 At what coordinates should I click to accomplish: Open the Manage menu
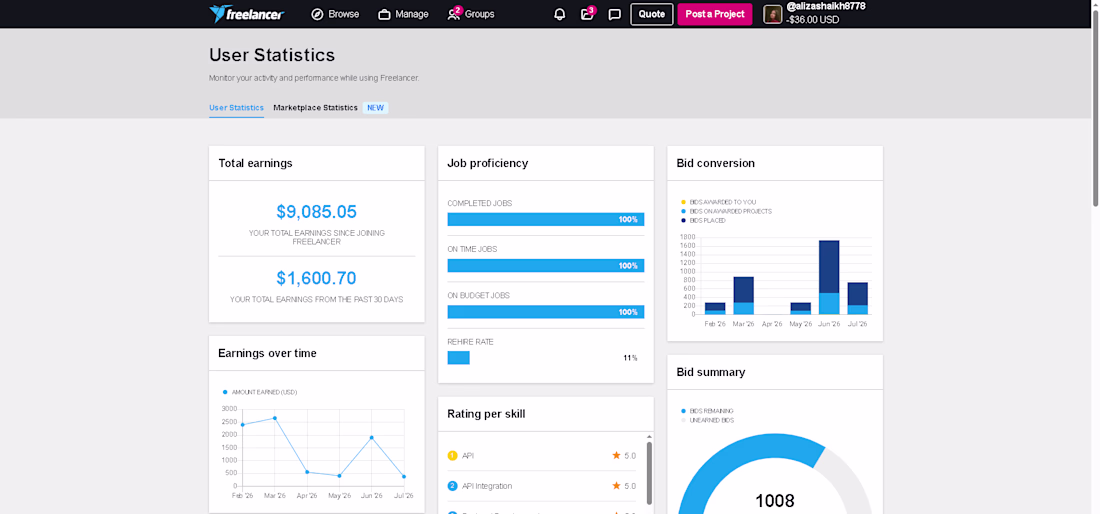[403, 14]
